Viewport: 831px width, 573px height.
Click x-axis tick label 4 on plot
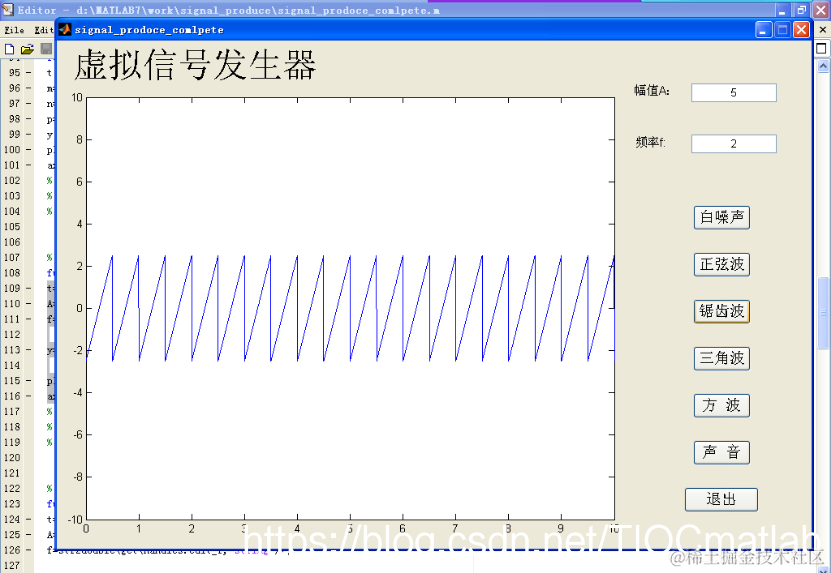(x=297, y=529)
